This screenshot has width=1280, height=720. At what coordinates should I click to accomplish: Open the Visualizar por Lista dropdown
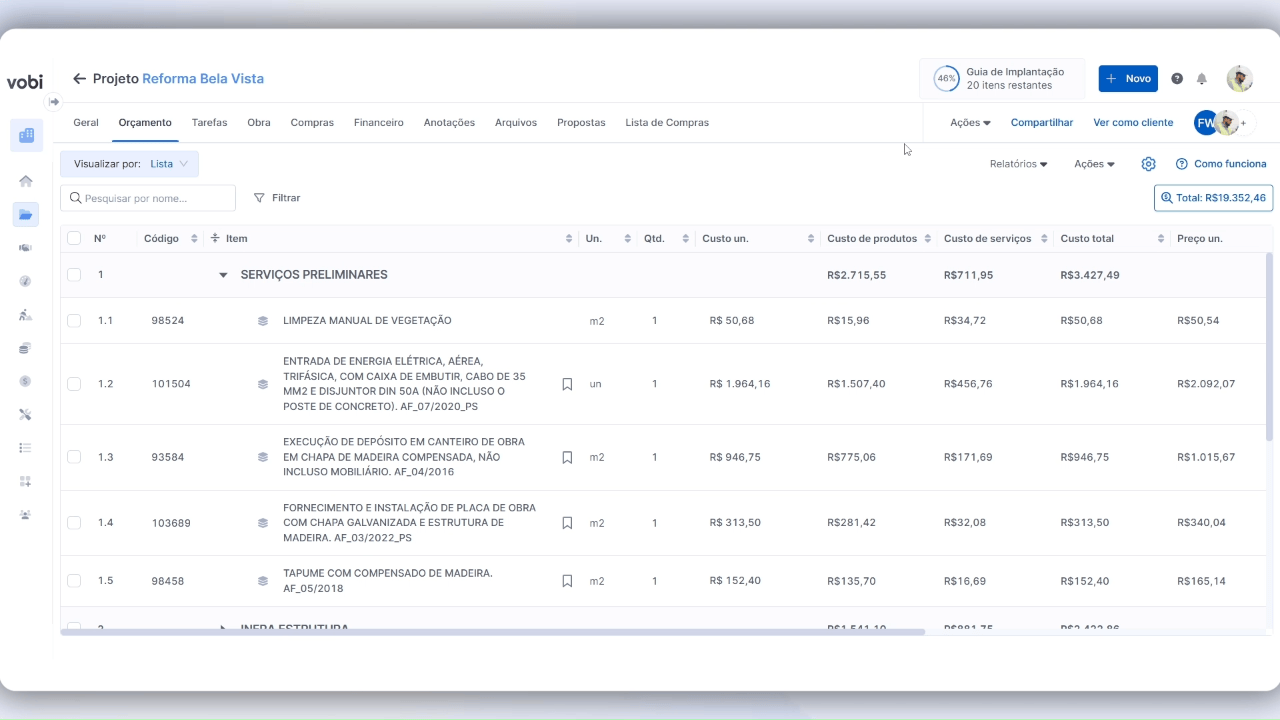click(x=129, y=164)
